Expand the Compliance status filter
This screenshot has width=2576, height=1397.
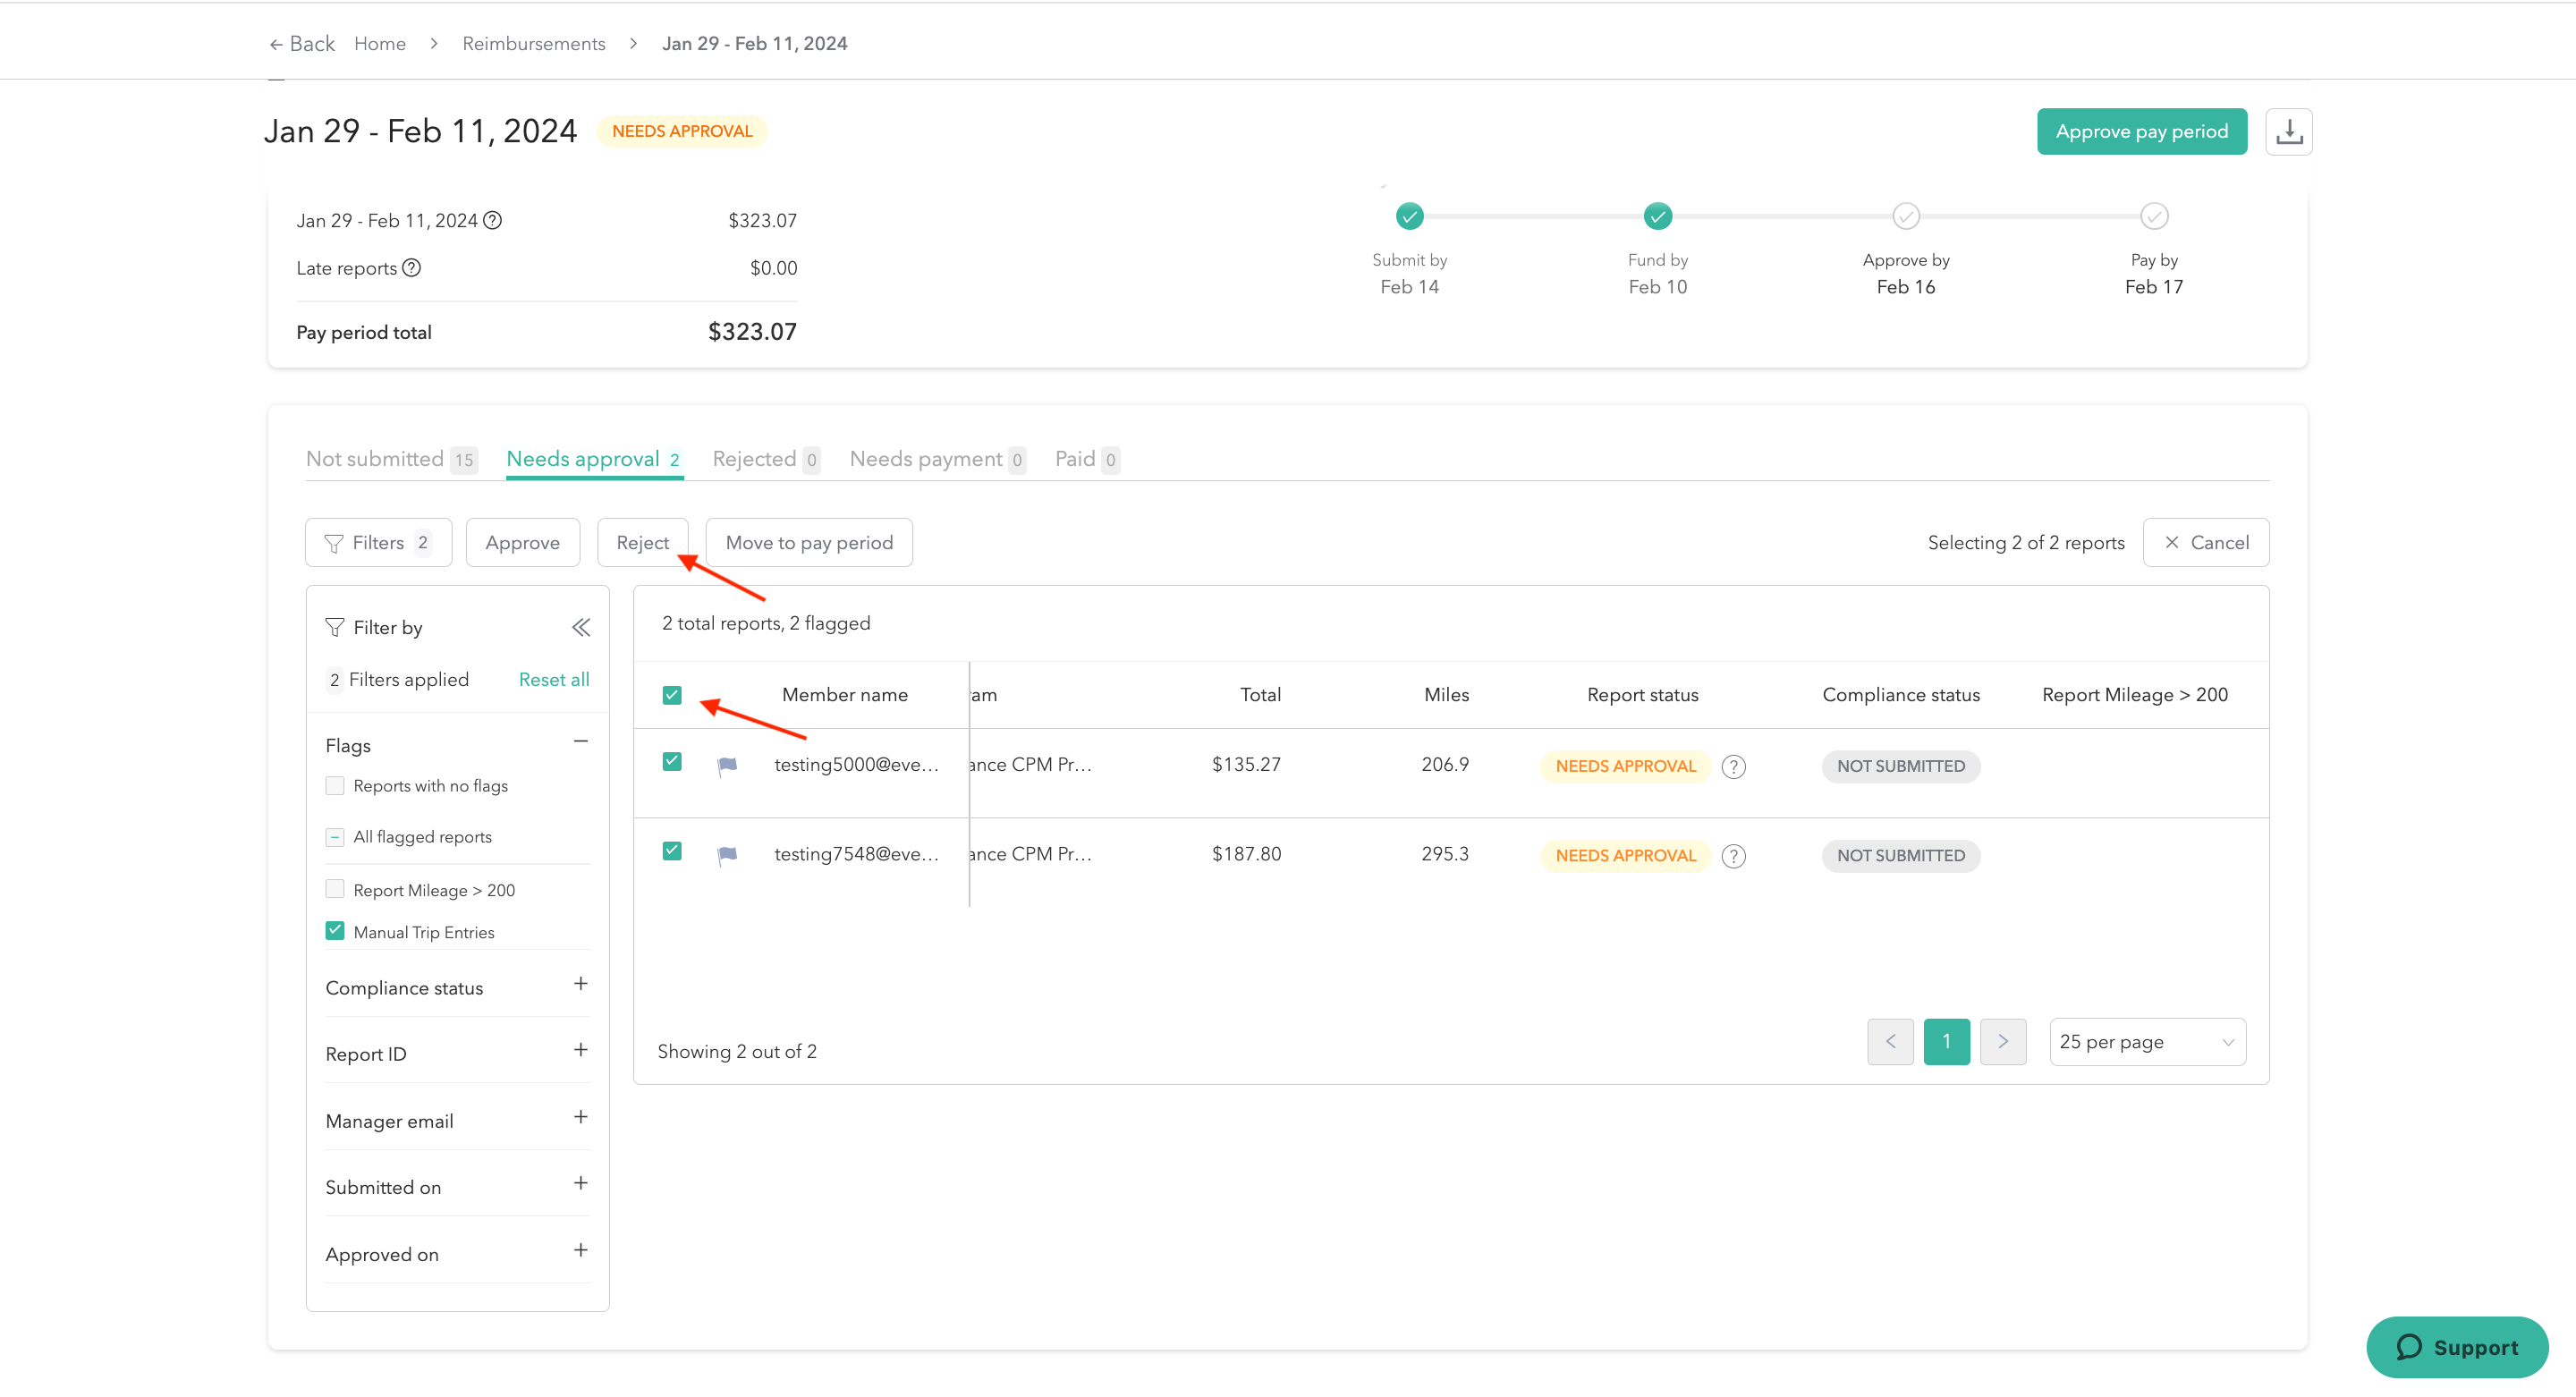point(580,984)
